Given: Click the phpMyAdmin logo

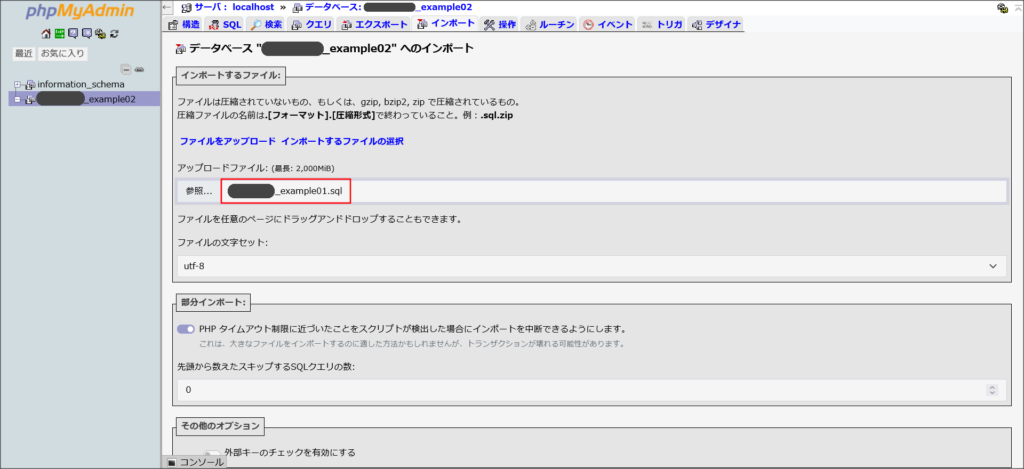Looking at the screenshot, I should point(80,12).
